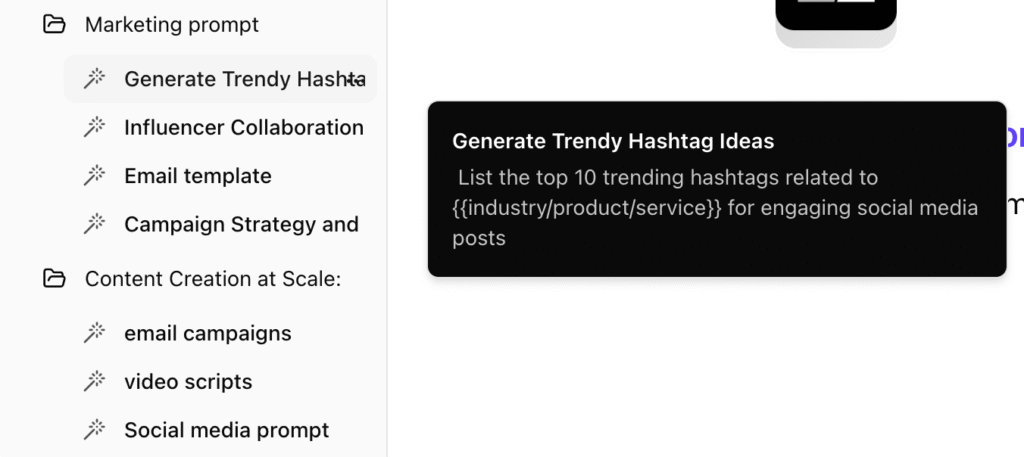Viewport: 1024px width, 457px height.
Task: Click the magic wand icon beside Generate Trendy Hashtag
Action: 95,79
